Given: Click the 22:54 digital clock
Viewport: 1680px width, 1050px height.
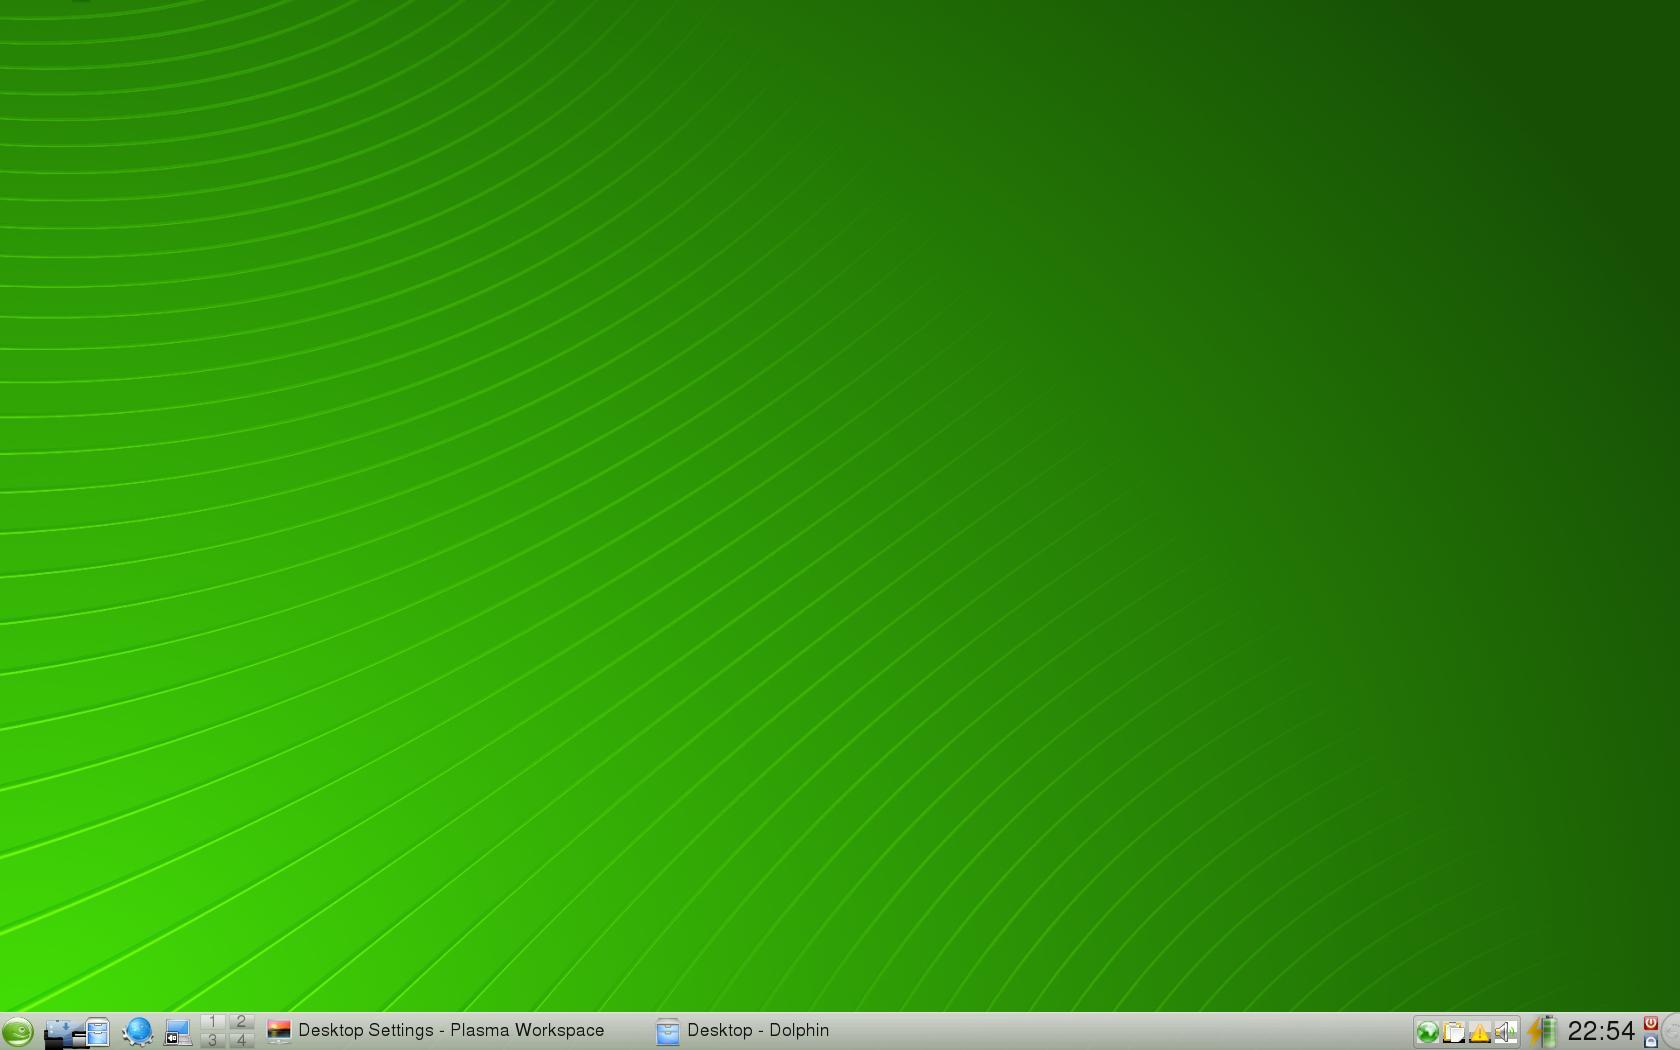Looking at the screenshot, I should point(1601,1031).
